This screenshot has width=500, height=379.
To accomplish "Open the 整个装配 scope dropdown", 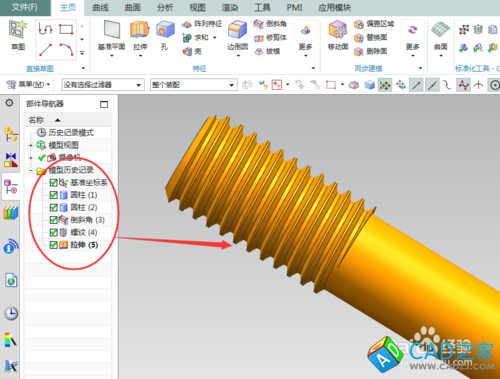I will 193,85.
